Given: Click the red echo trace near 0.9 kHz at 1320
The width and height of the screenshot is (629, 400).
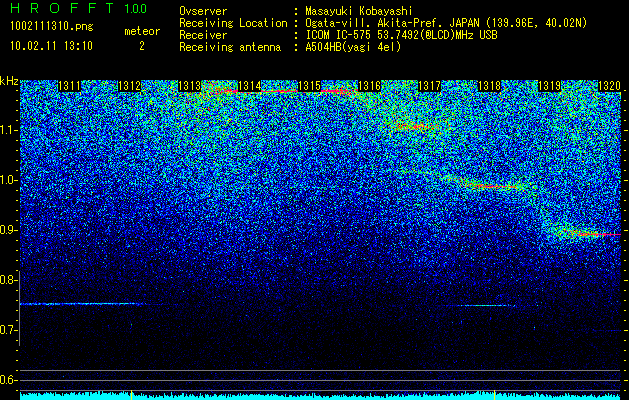Looking at the screenshot, I should tap(600, 234).
